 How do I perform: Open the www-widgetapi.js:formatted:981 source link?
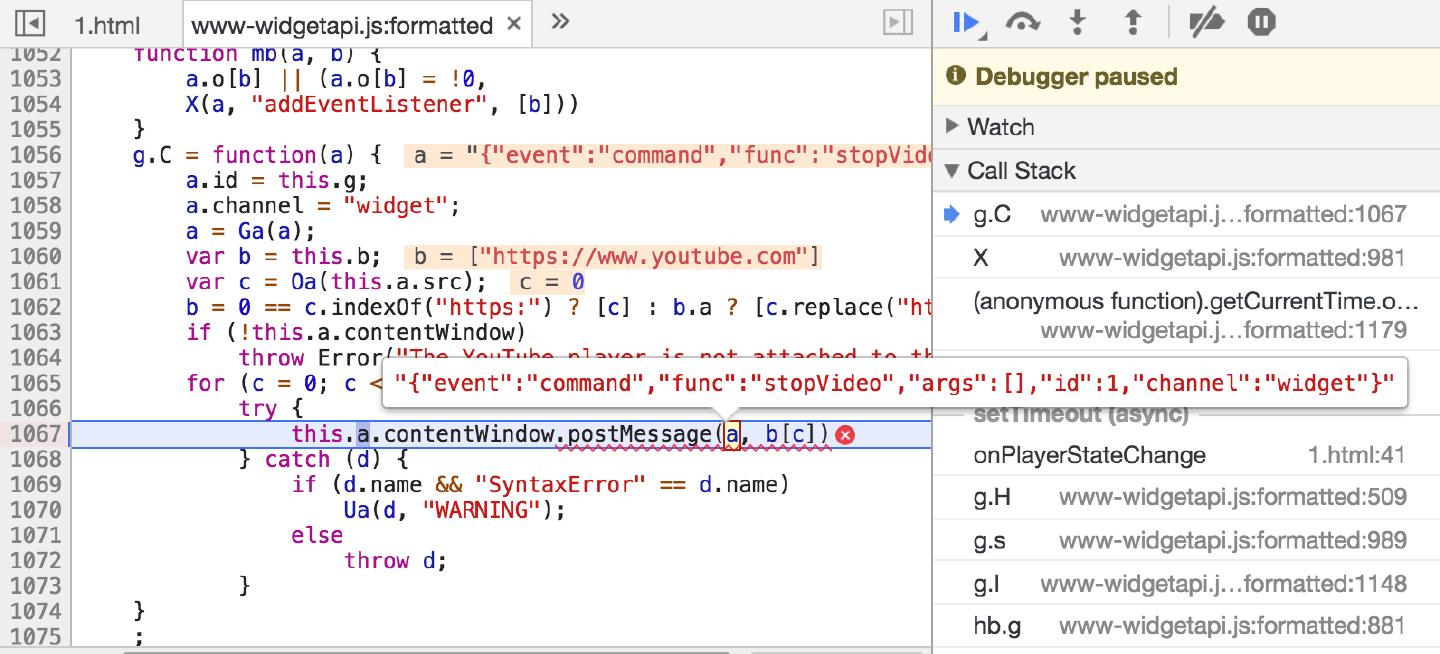1232,258
